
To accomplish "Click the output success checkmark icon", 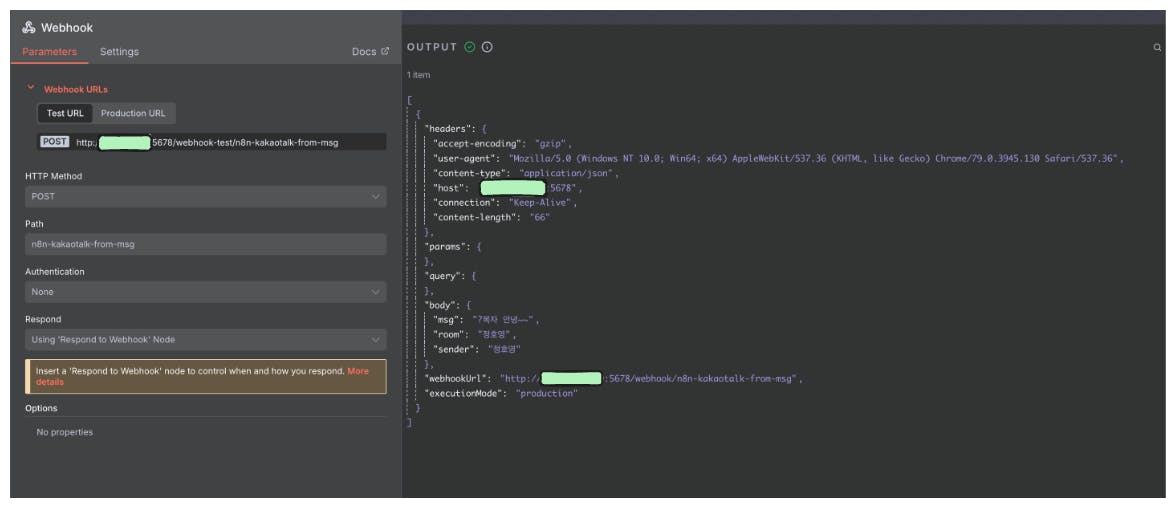I will tap(470, 47).
